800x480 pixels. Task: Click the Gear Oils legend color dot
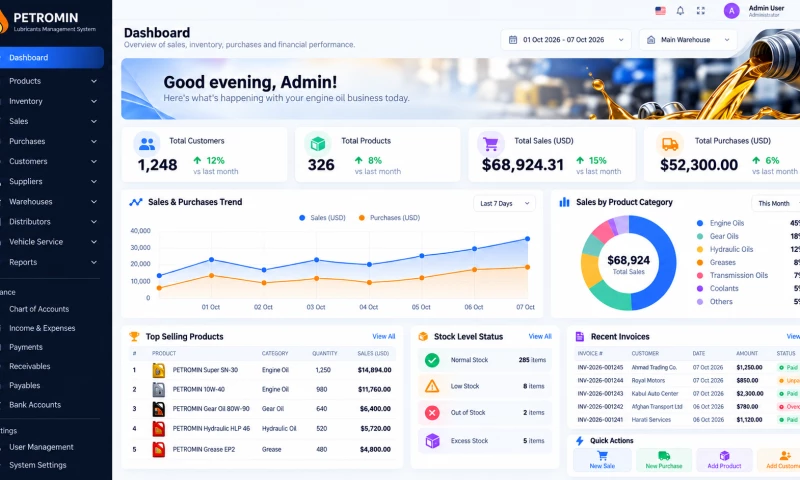pyautogui.click(x=700, y=237)
